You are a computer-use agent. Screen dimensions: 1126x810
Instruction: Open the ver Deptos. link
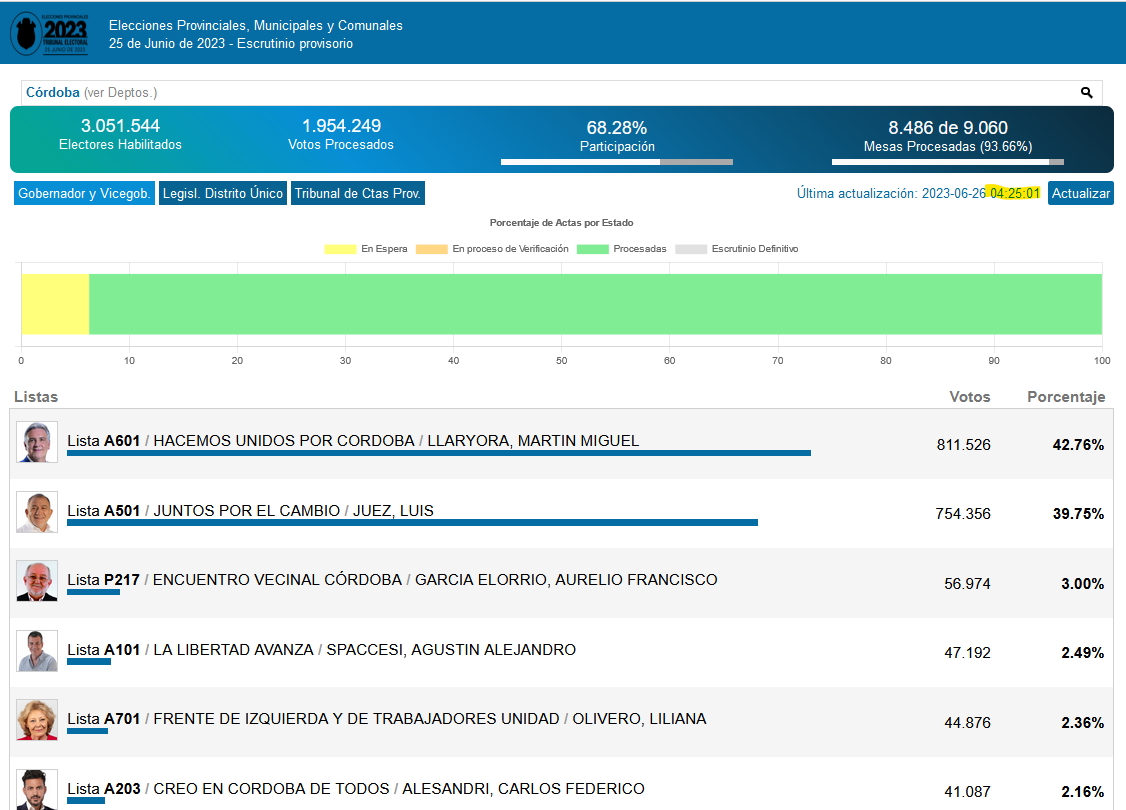pos(120,93)
